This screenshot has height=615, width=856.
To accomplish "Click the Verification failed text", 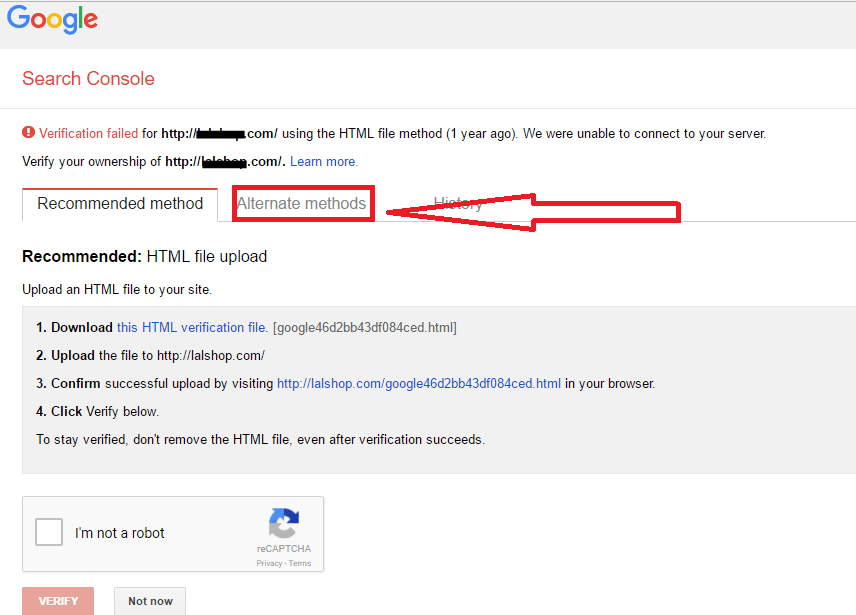I will click(88, 133).
